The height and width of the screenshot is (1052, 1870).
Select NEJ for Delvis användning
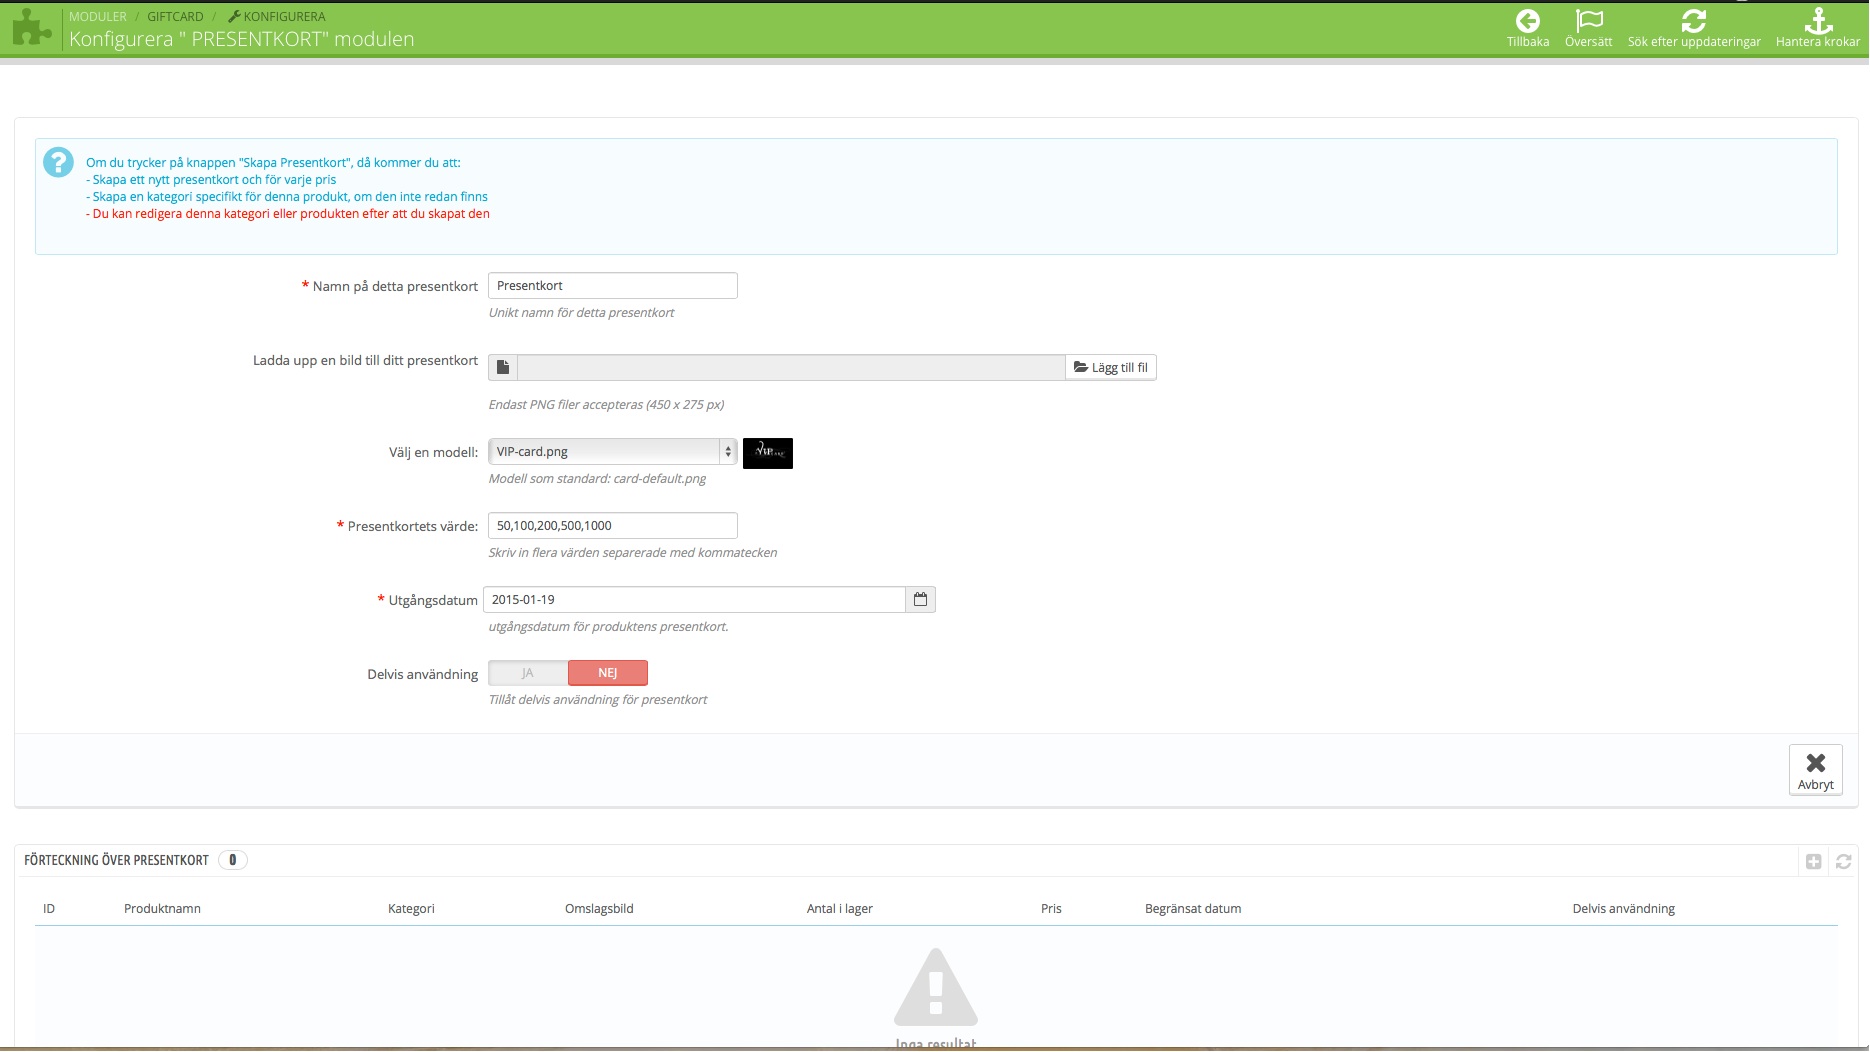point(608,673)
